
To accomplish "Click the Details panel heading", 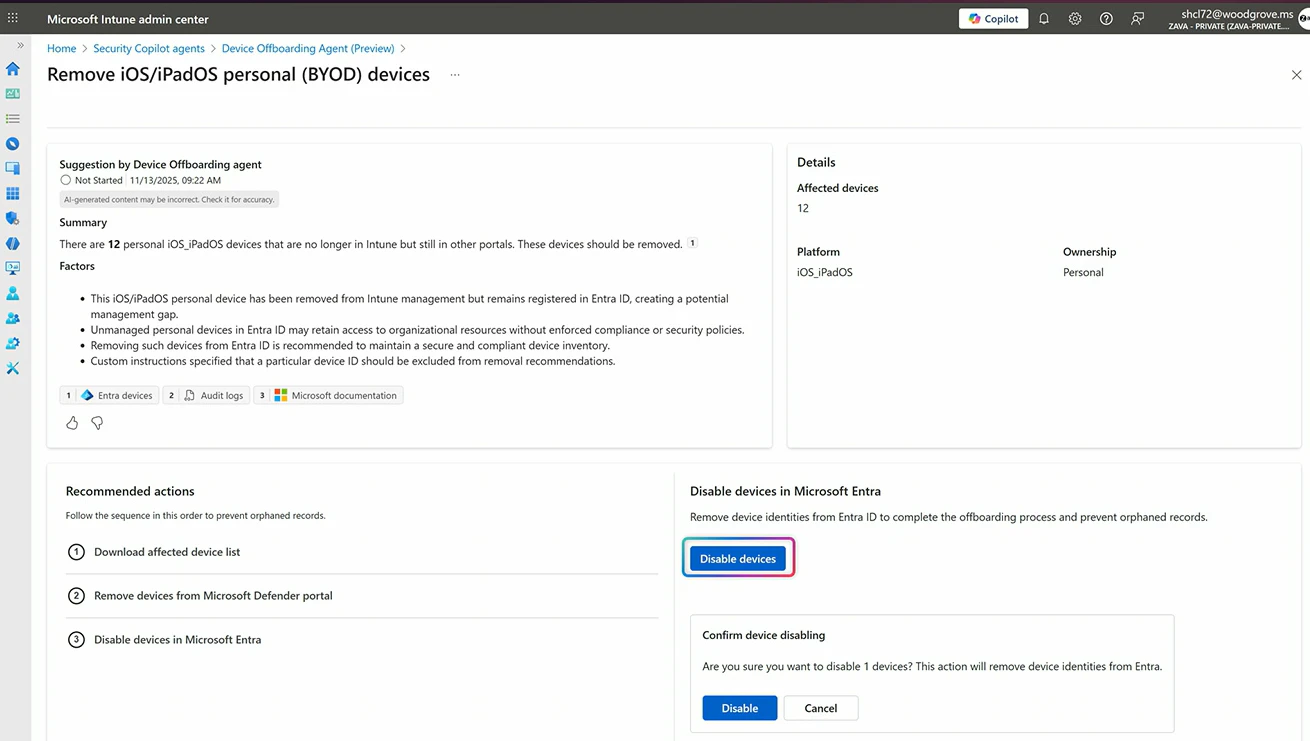I will click(x=816, y=162).
